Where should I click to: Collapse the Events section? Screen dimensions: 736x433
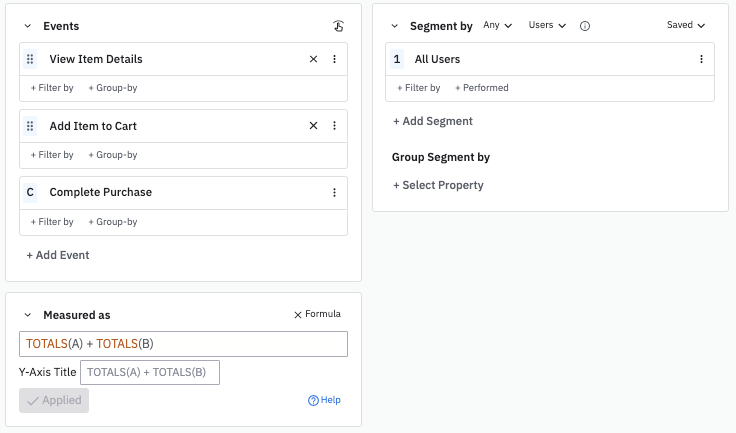click(27, 26)
